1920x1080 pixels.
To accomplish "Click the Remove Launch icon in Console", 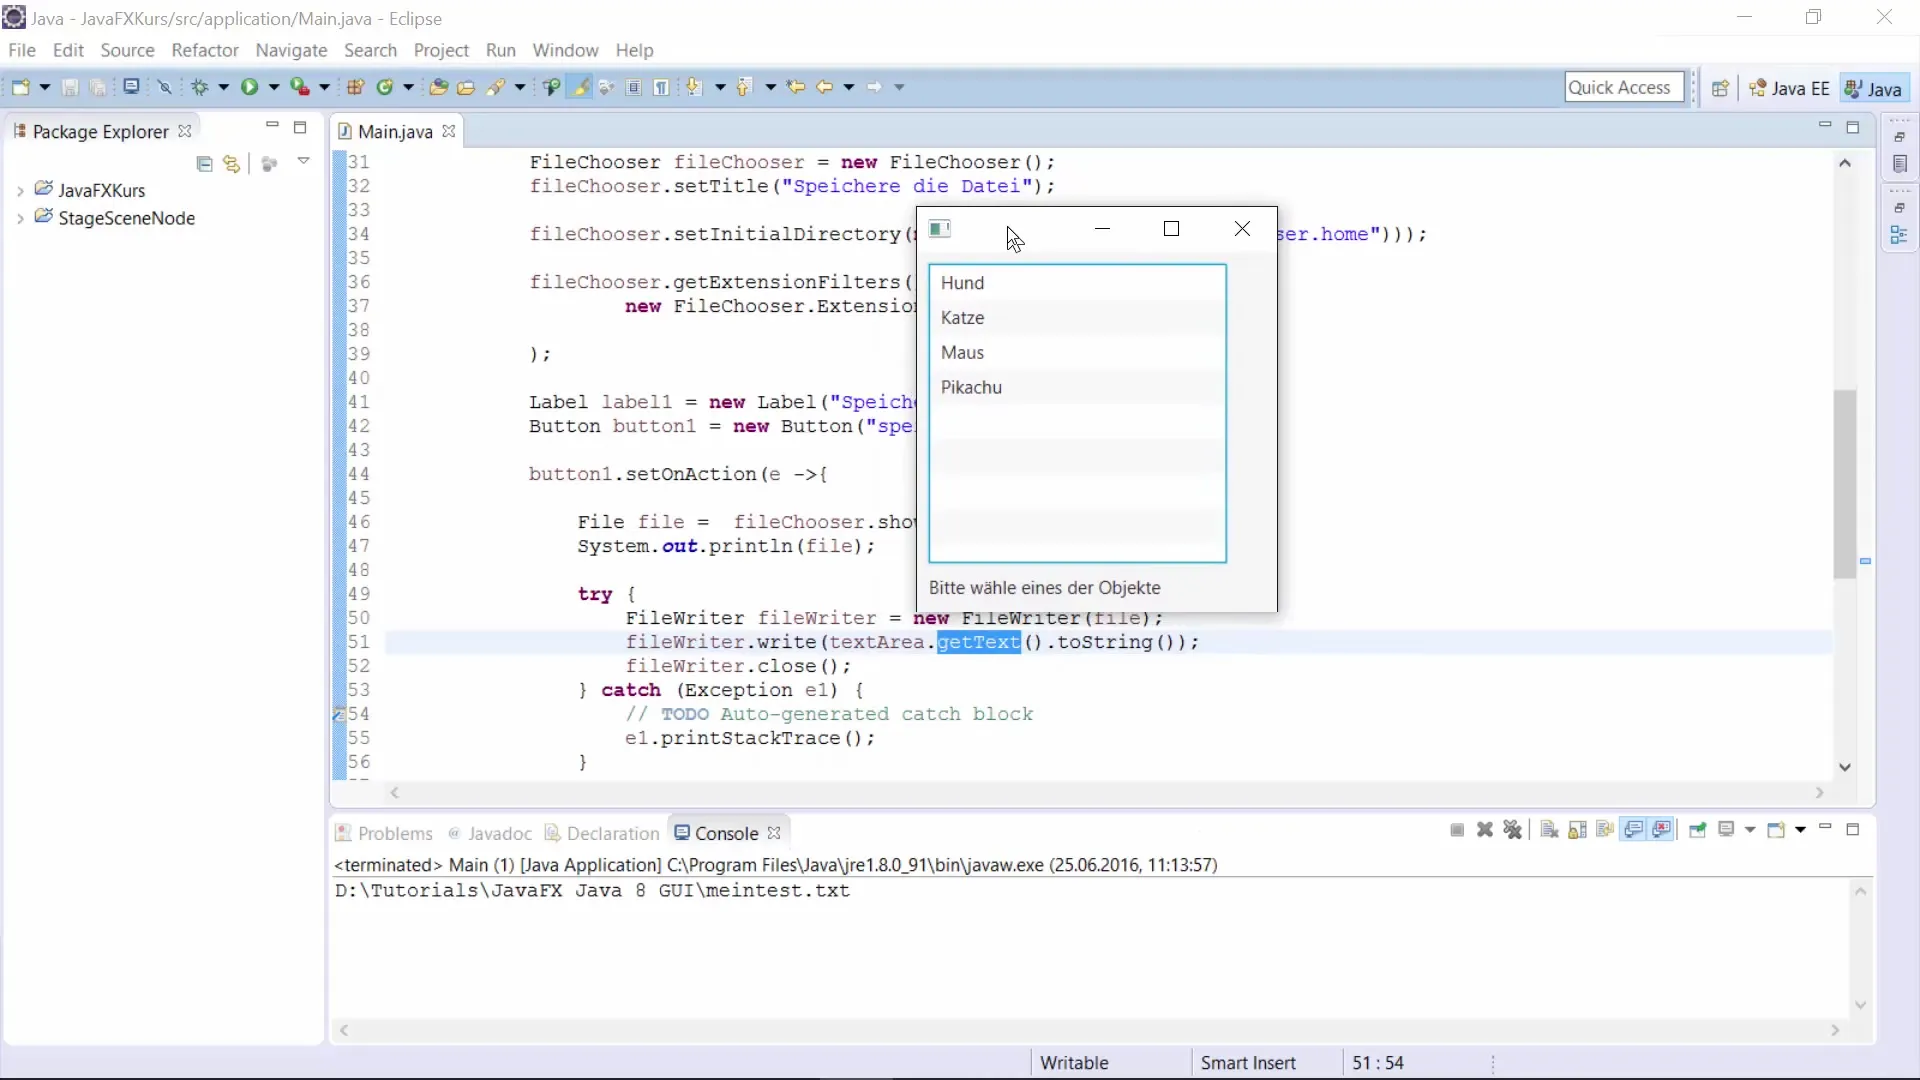I will pos(1485,830).
